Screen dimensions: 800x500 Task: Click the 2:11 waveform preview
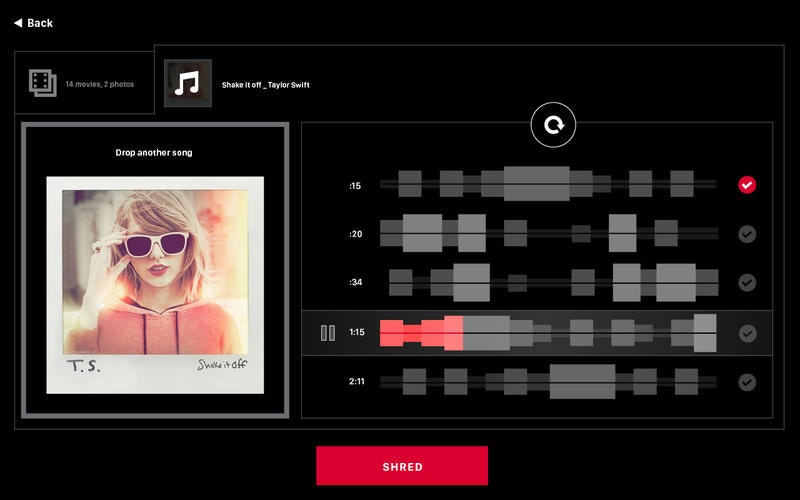548,381
